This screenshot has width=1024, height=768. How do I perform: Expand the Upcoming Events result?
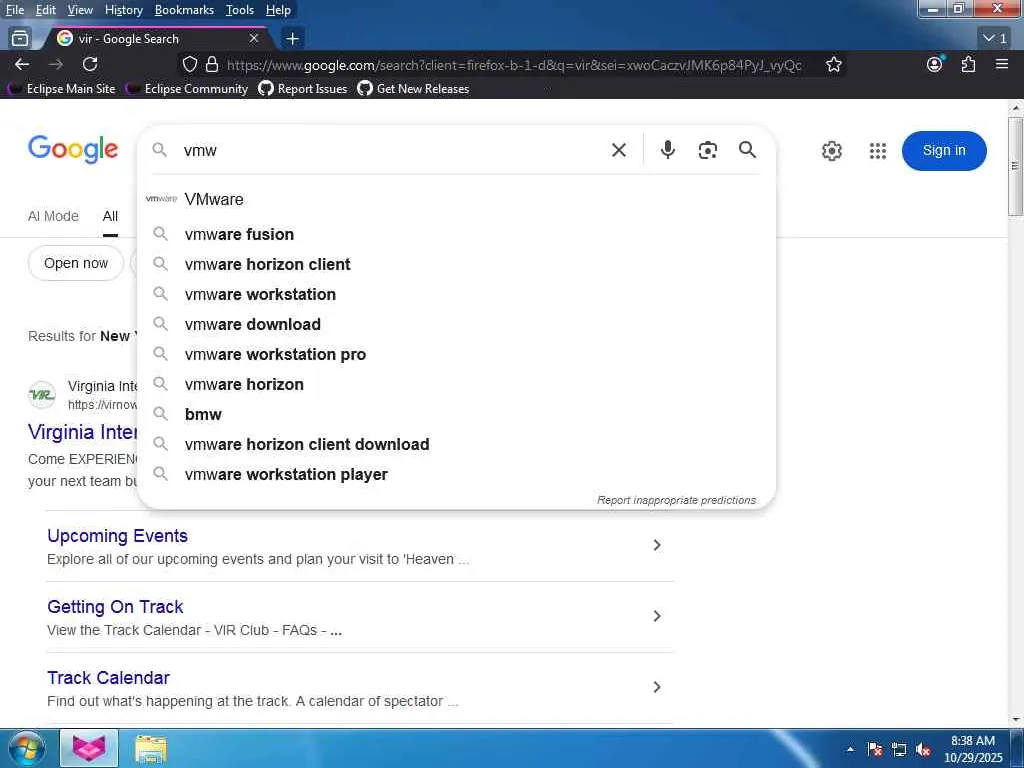[x=657, y=545]
